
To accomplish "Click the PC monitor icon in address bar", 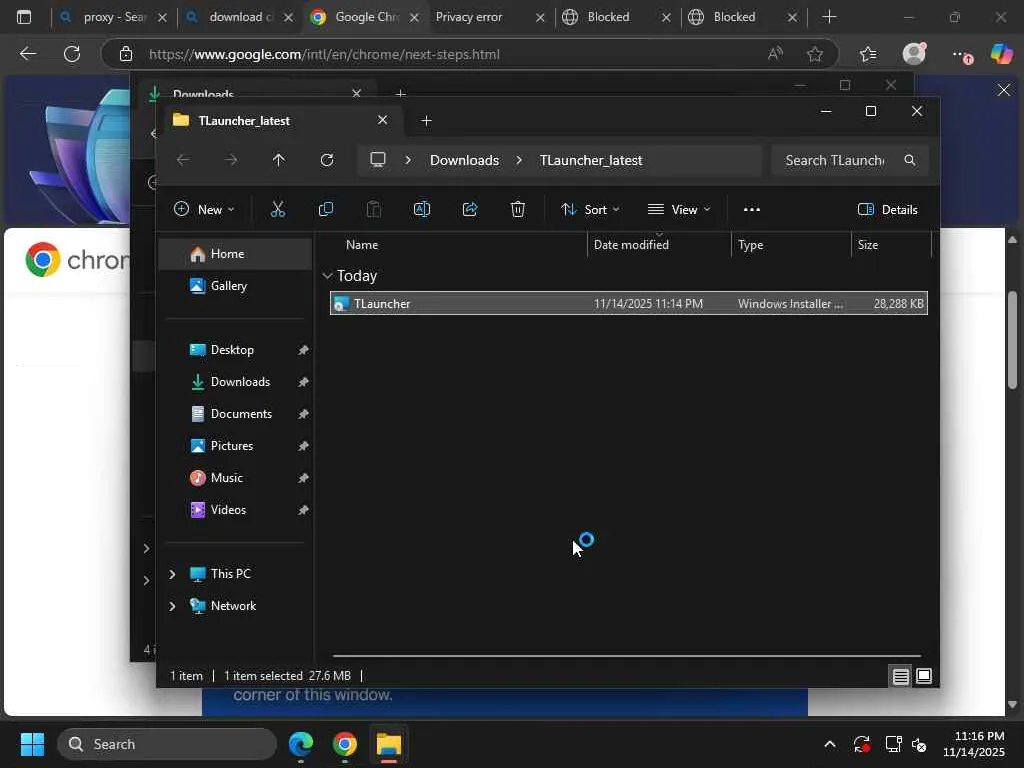I will coord(377,160).
